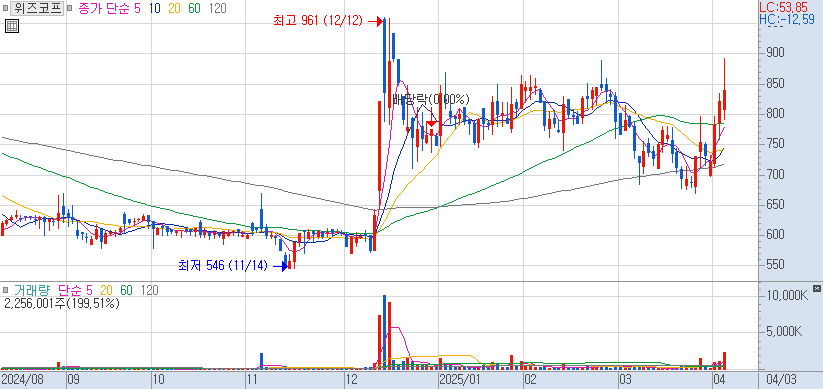823x389 pixels.
Task: Select the volume panel's magenta 5 average label
Action: pyautogui.click(x=89, y=290)
